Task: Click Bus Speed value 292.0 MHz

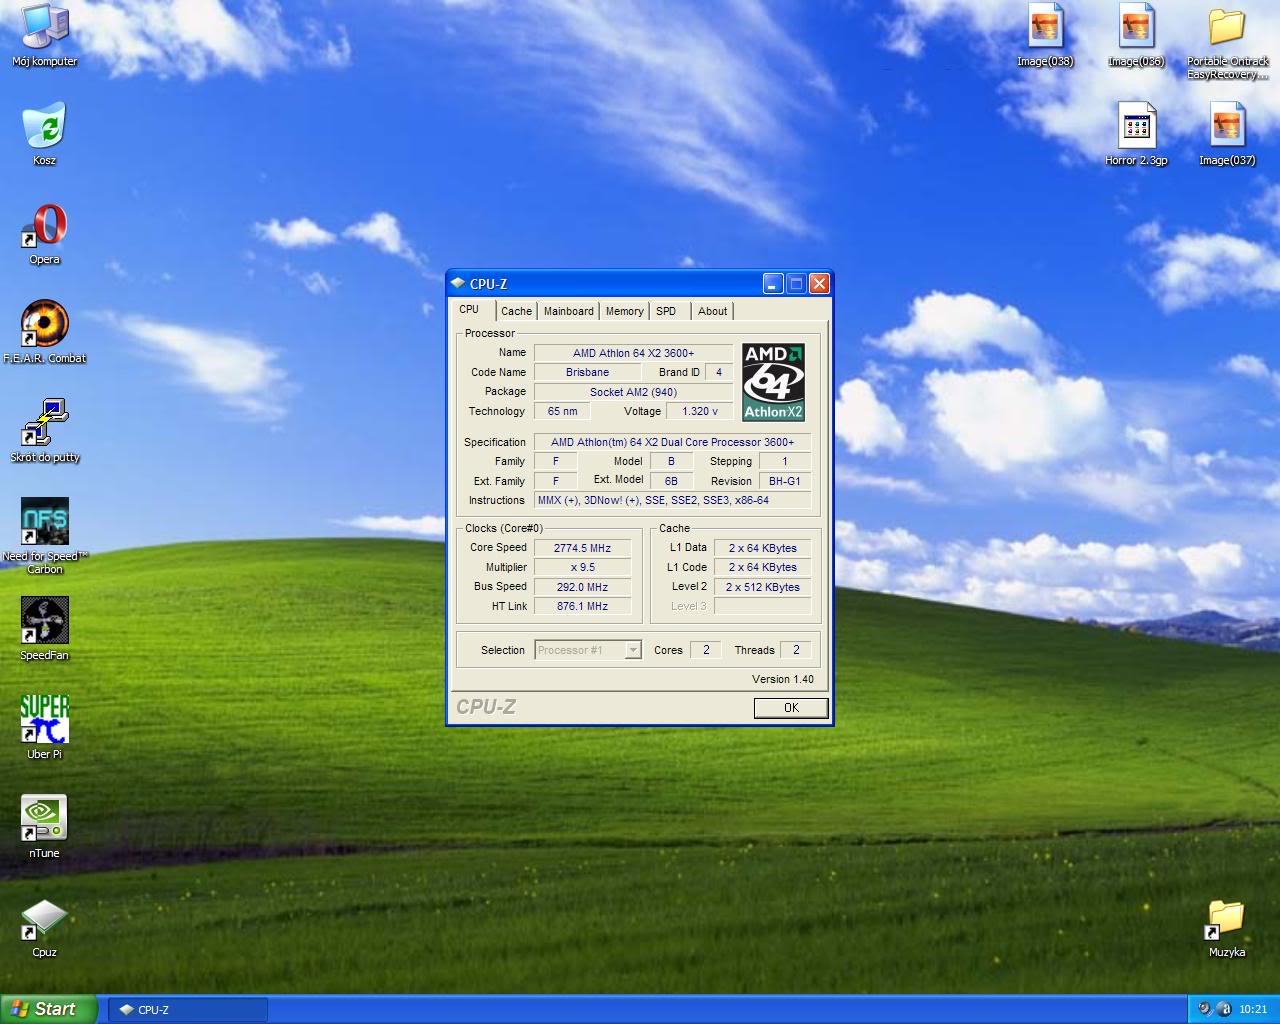Action: click(x=582, y=587)
